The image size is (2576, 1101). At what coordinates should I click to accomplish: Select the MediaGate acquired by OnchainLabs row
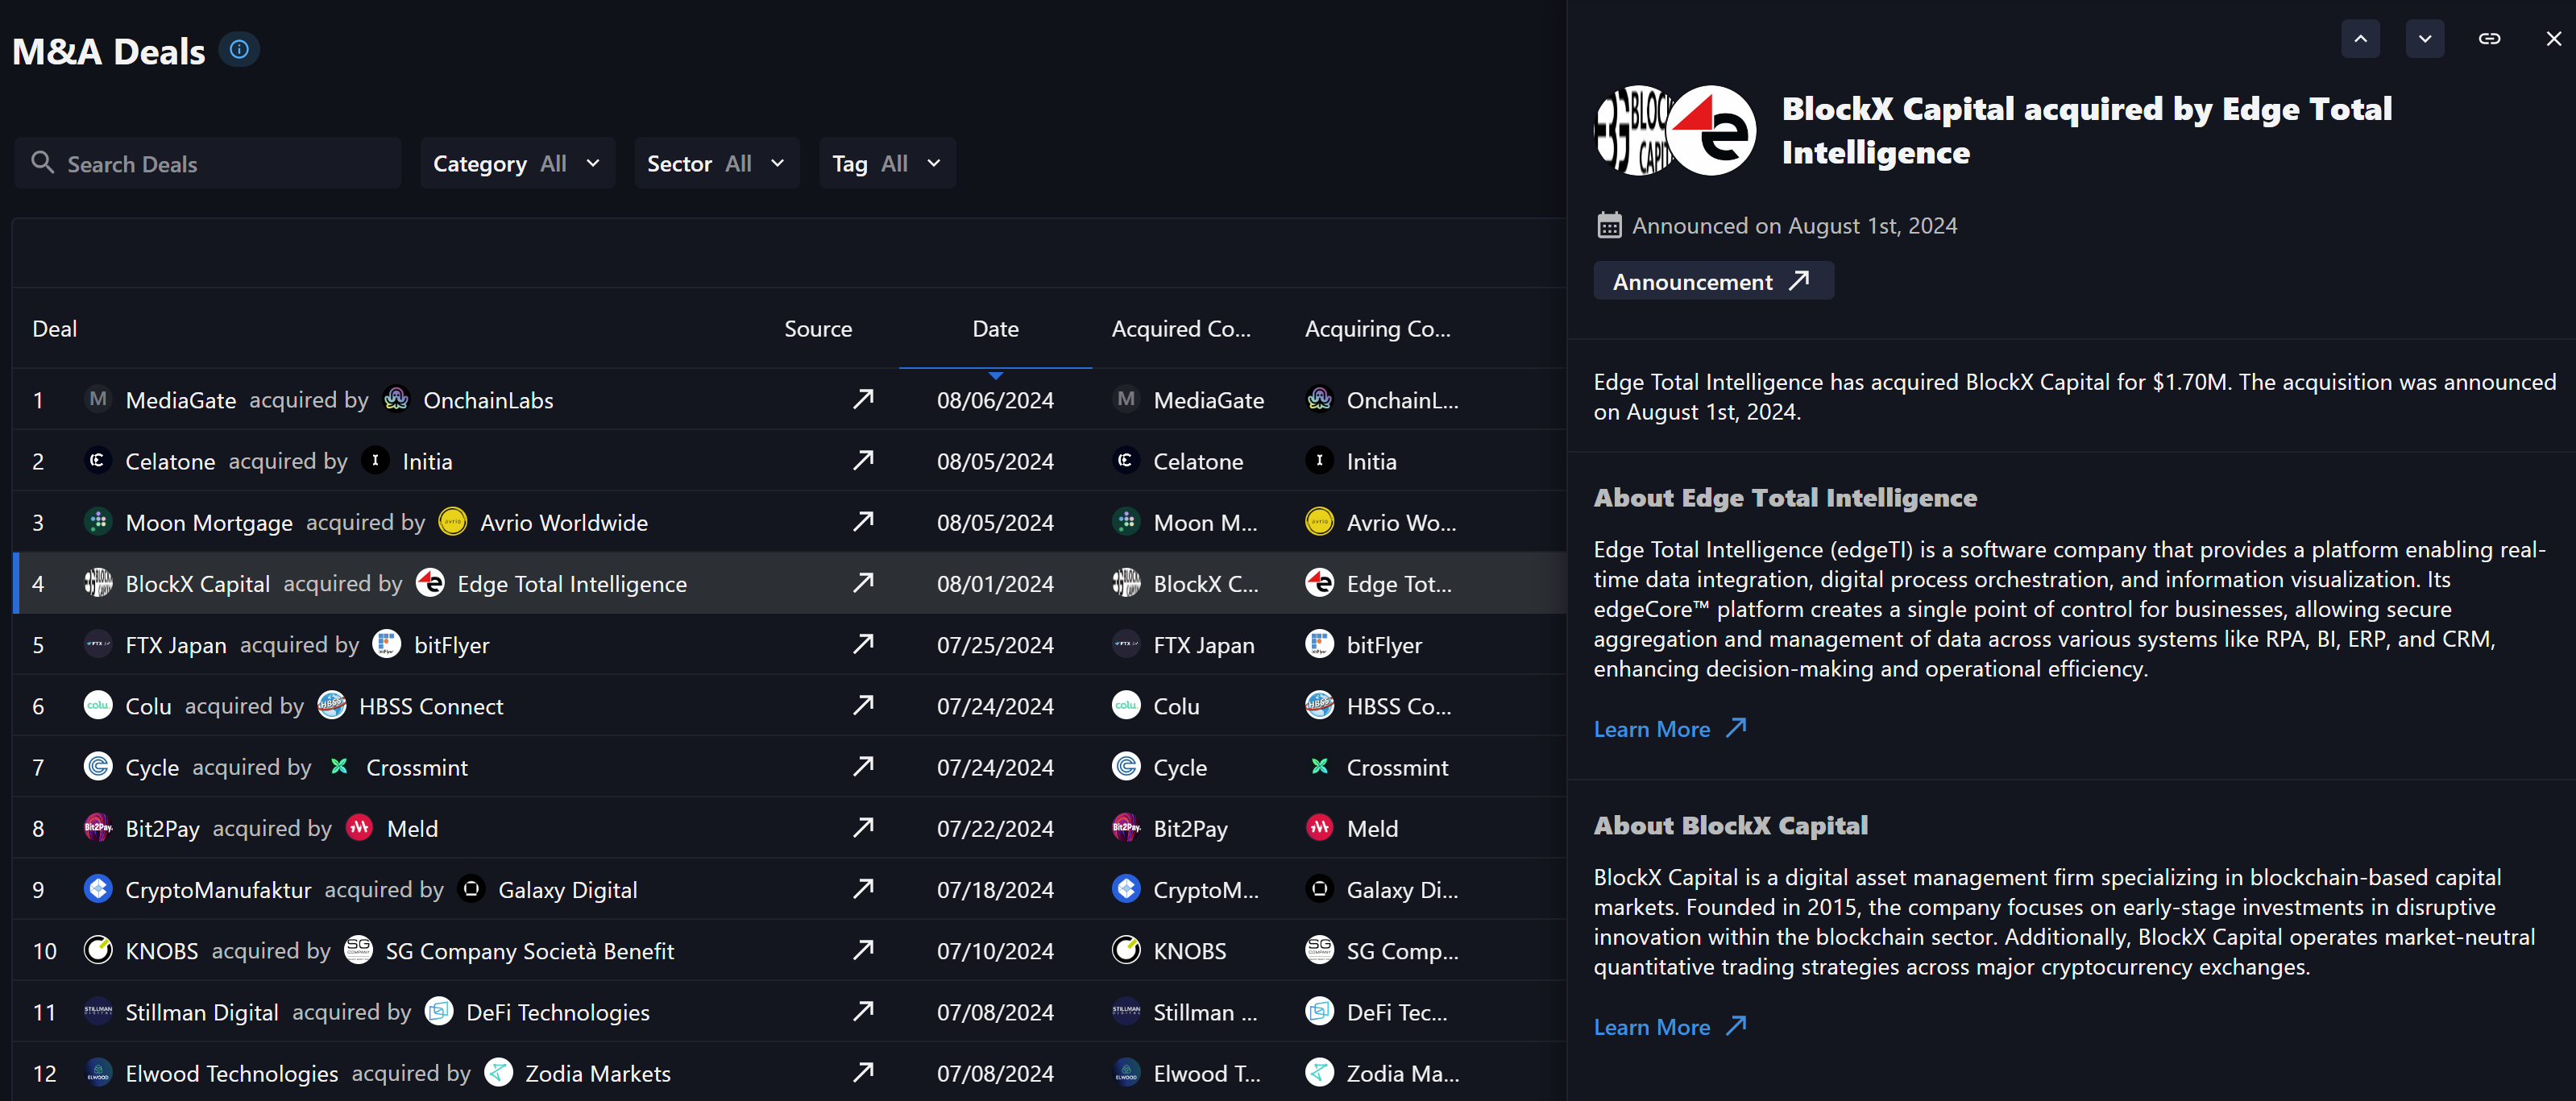coord(789,399)
